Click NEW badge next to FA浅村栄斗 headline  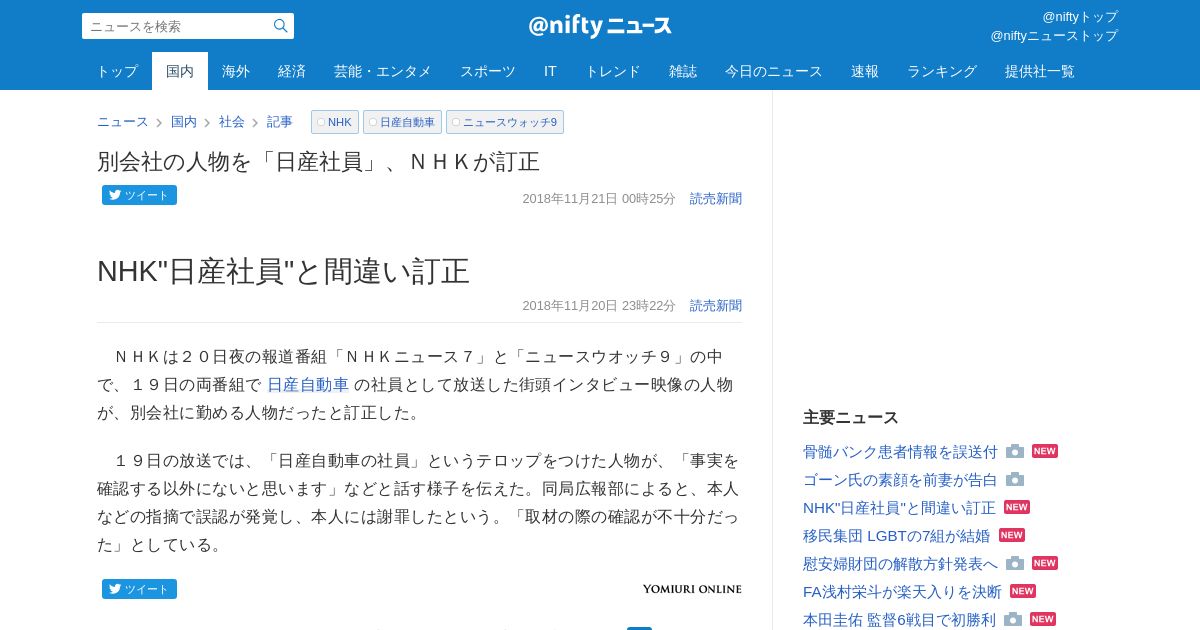pos(1023,591)
